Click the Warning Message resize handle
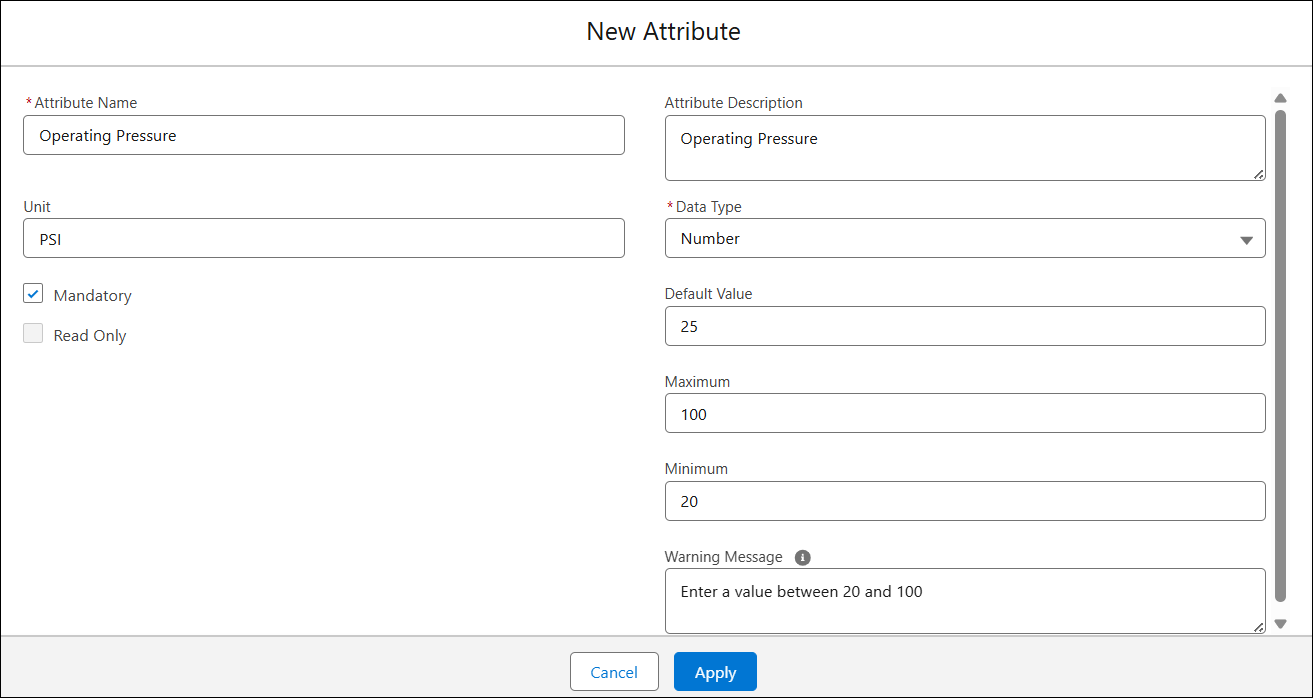Viewport: 1313px width, 698px height. [1258, 627]
